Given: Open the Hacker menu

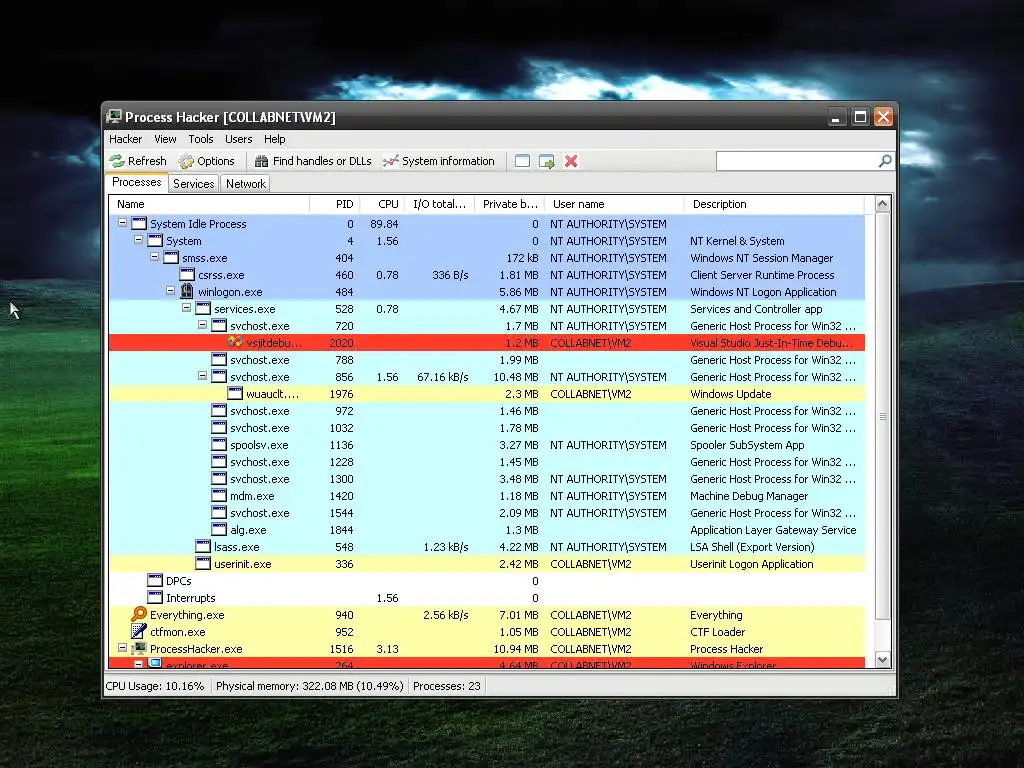Looking at the screenshot, I should 125,139.
